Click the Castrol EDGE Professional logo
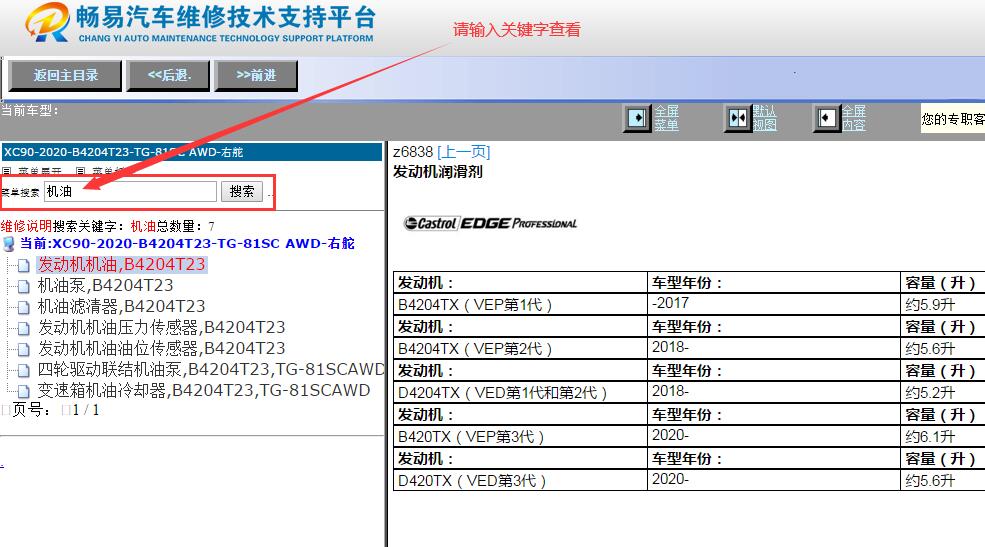This screenshot has height=547, width=985. (x=490, y=223)
